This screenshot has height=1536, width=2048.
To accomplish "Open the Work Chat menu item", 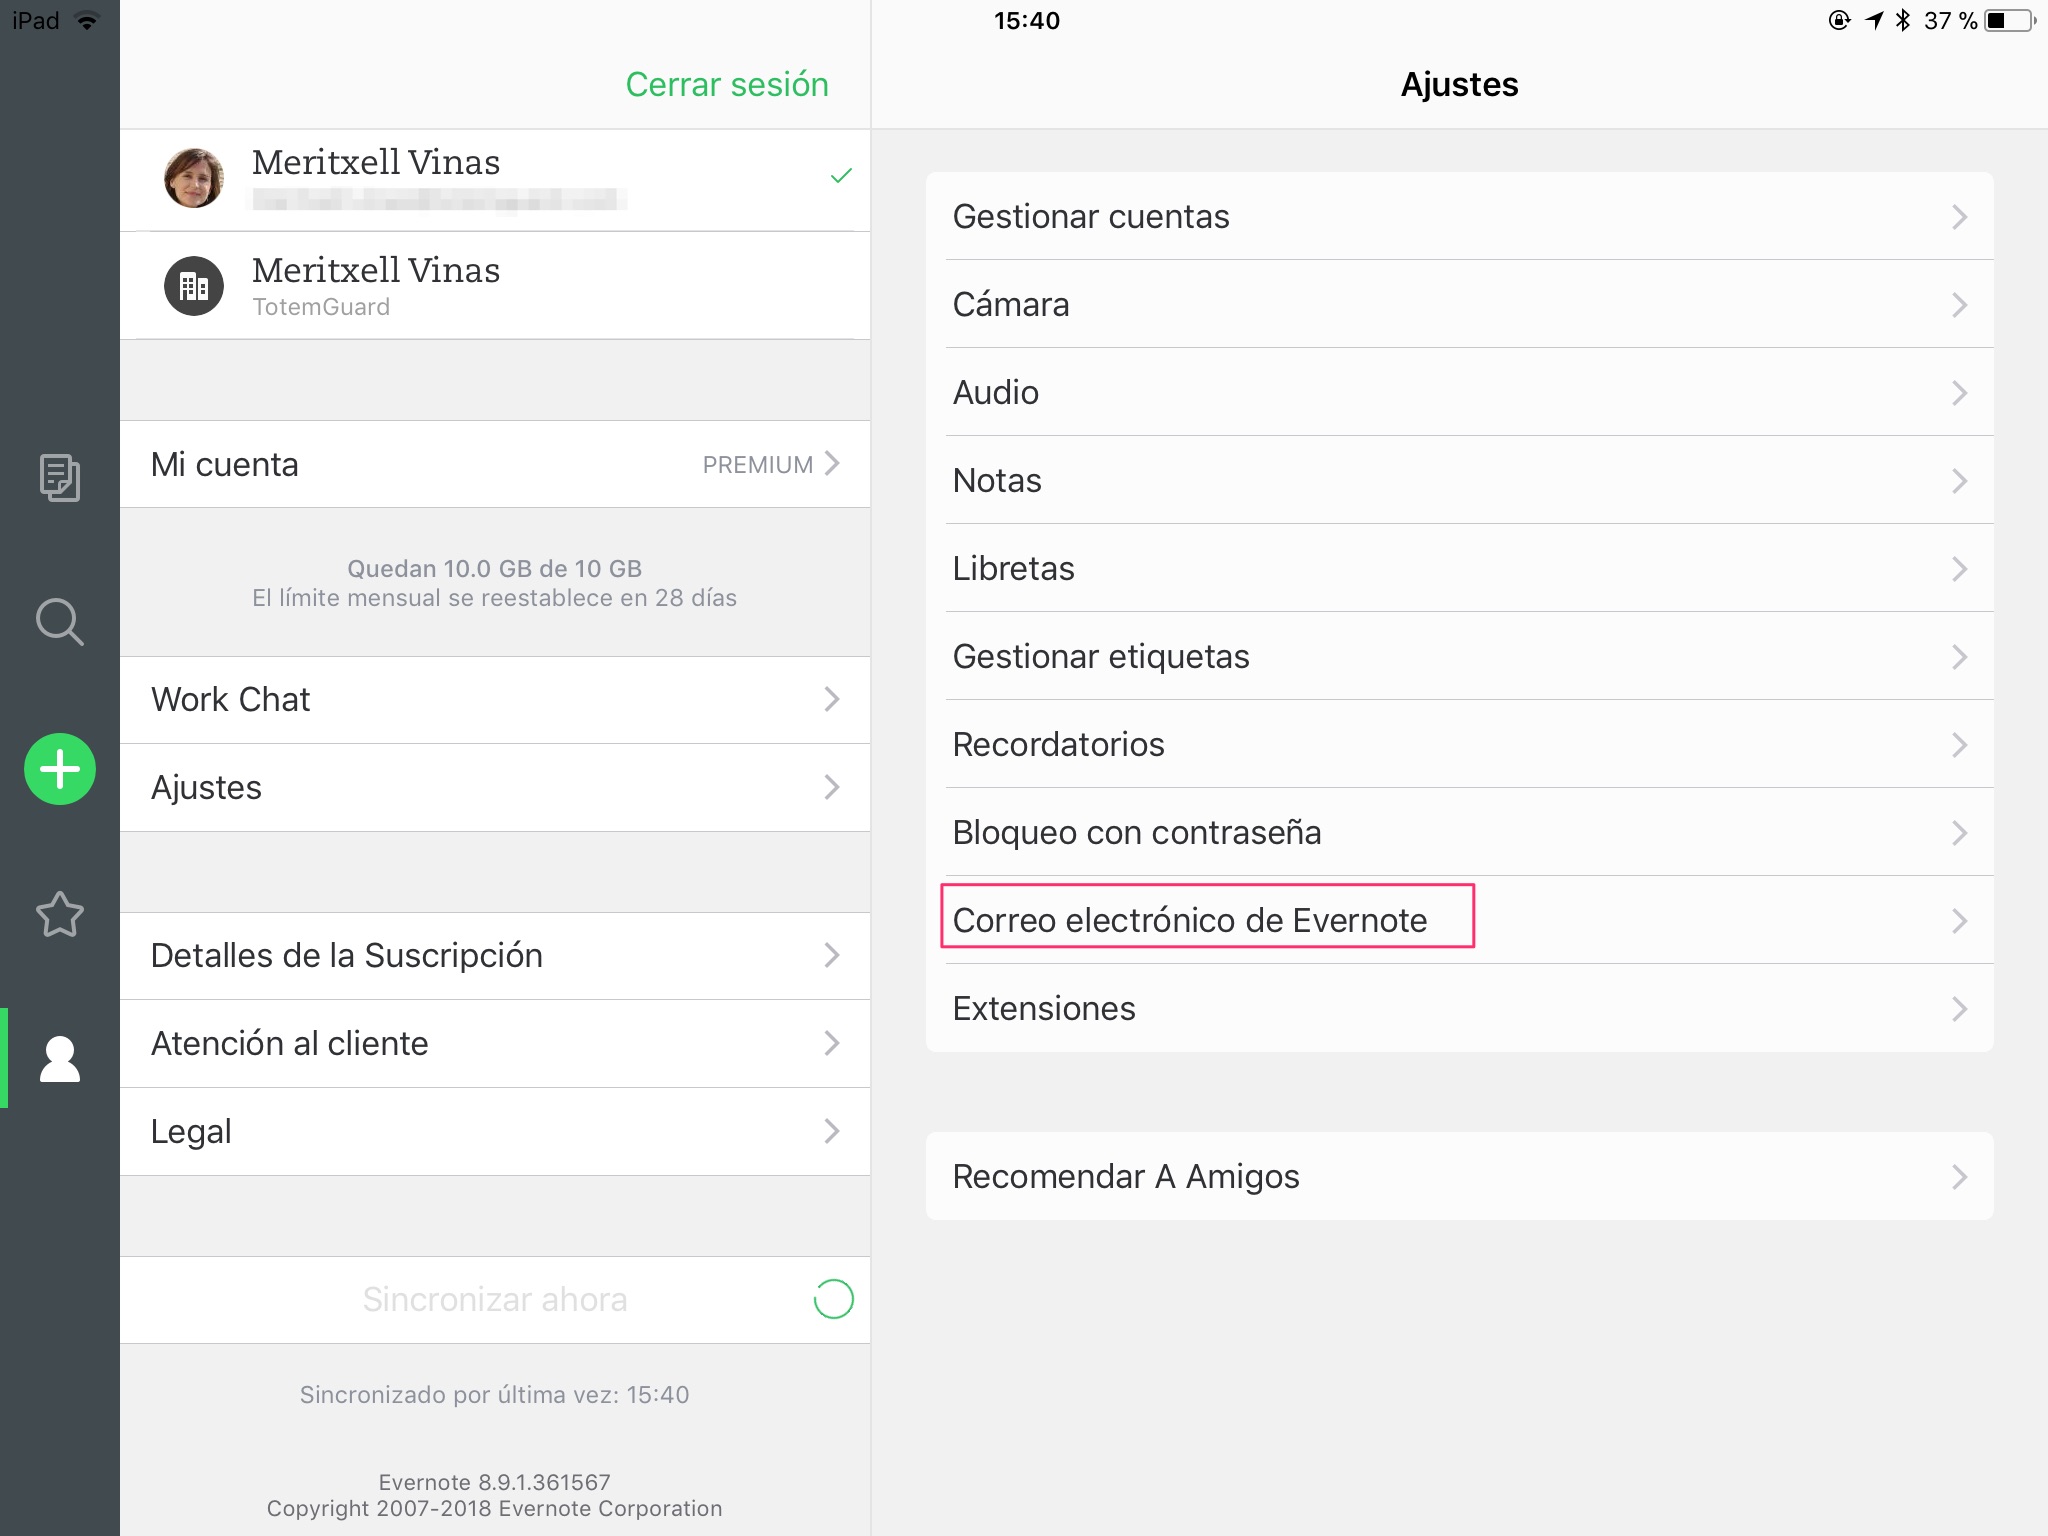I will [x=495, y=700].
